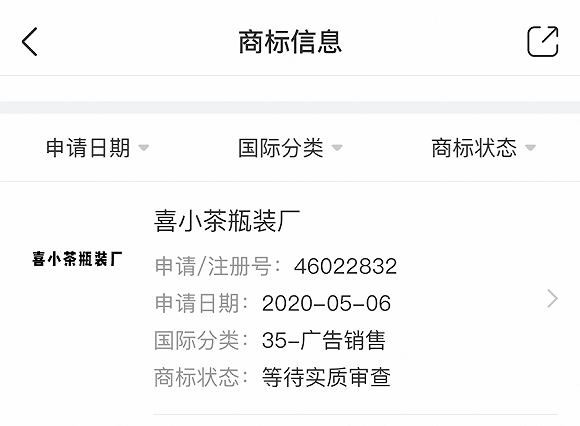Viewport: 580px width, 426px height.
Task: Open the 商标状态 filter dropdown
Action: [x=483, y=148]
